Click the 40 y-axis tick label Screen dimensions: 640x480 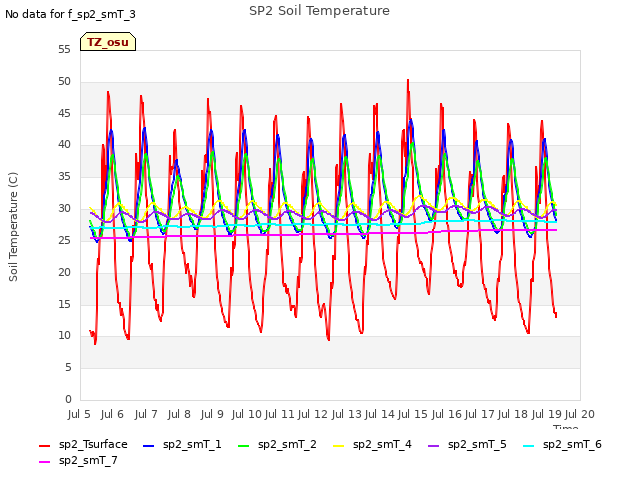click(64, 145)
